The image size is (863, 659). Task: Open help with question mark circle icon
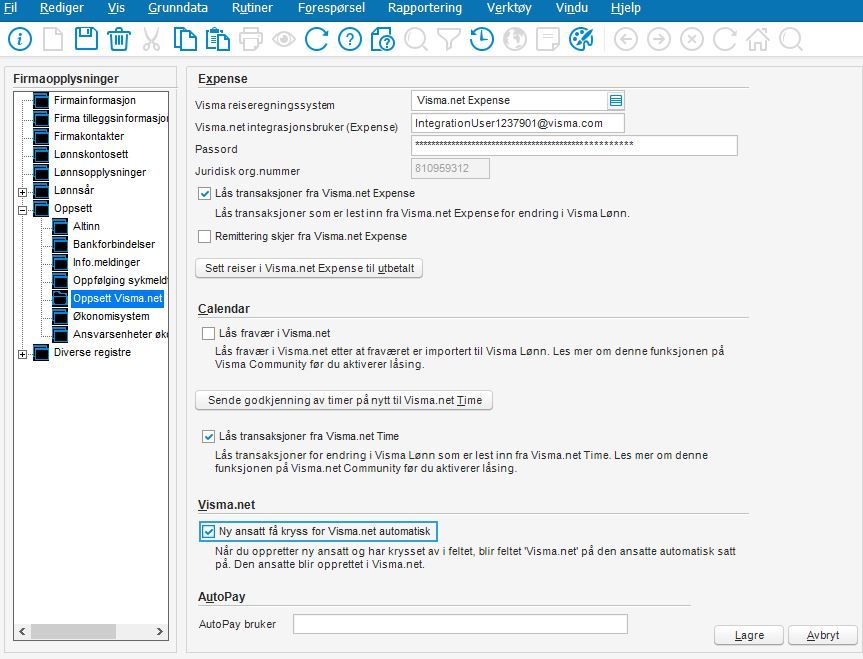tap(350, 40)
